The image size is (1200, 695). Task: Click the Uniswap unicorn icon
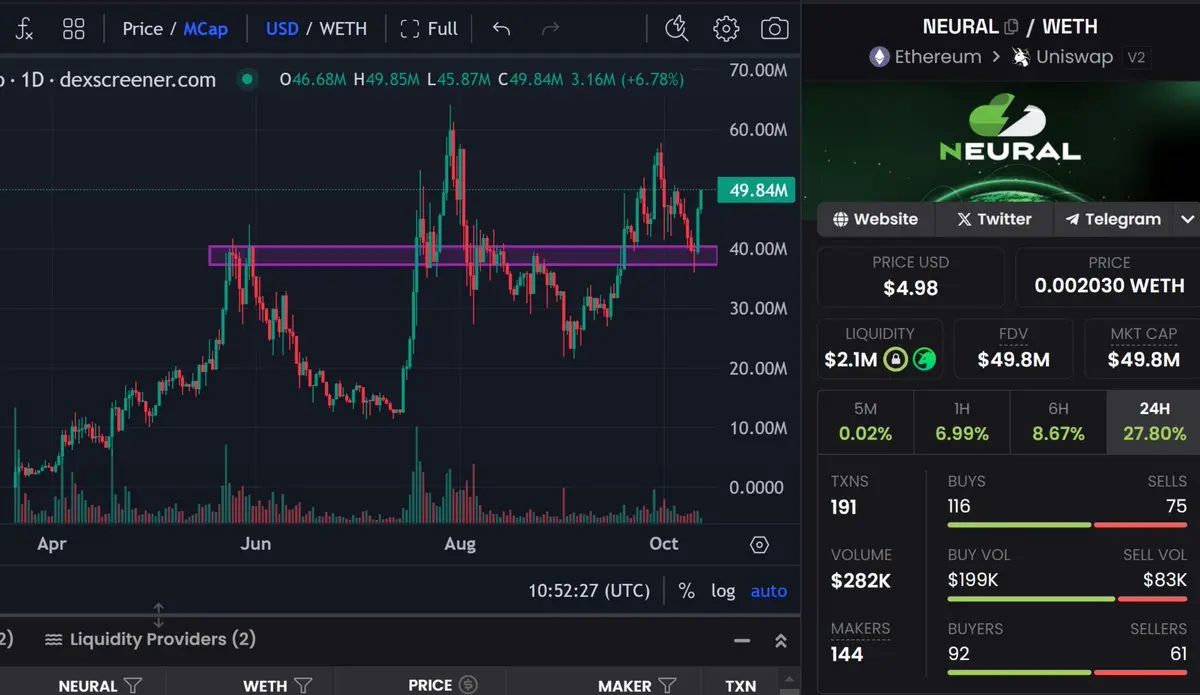click(1021, 57)
